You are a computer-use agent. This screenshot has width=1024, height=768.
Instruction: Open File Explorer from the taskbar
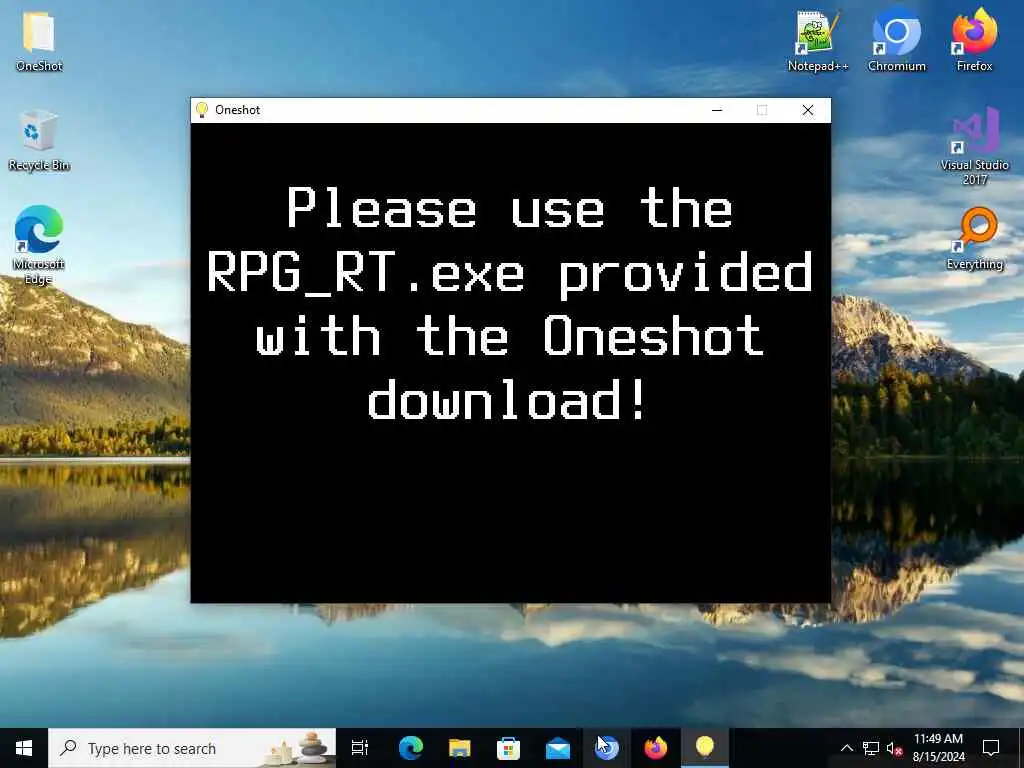coord(460,748)
